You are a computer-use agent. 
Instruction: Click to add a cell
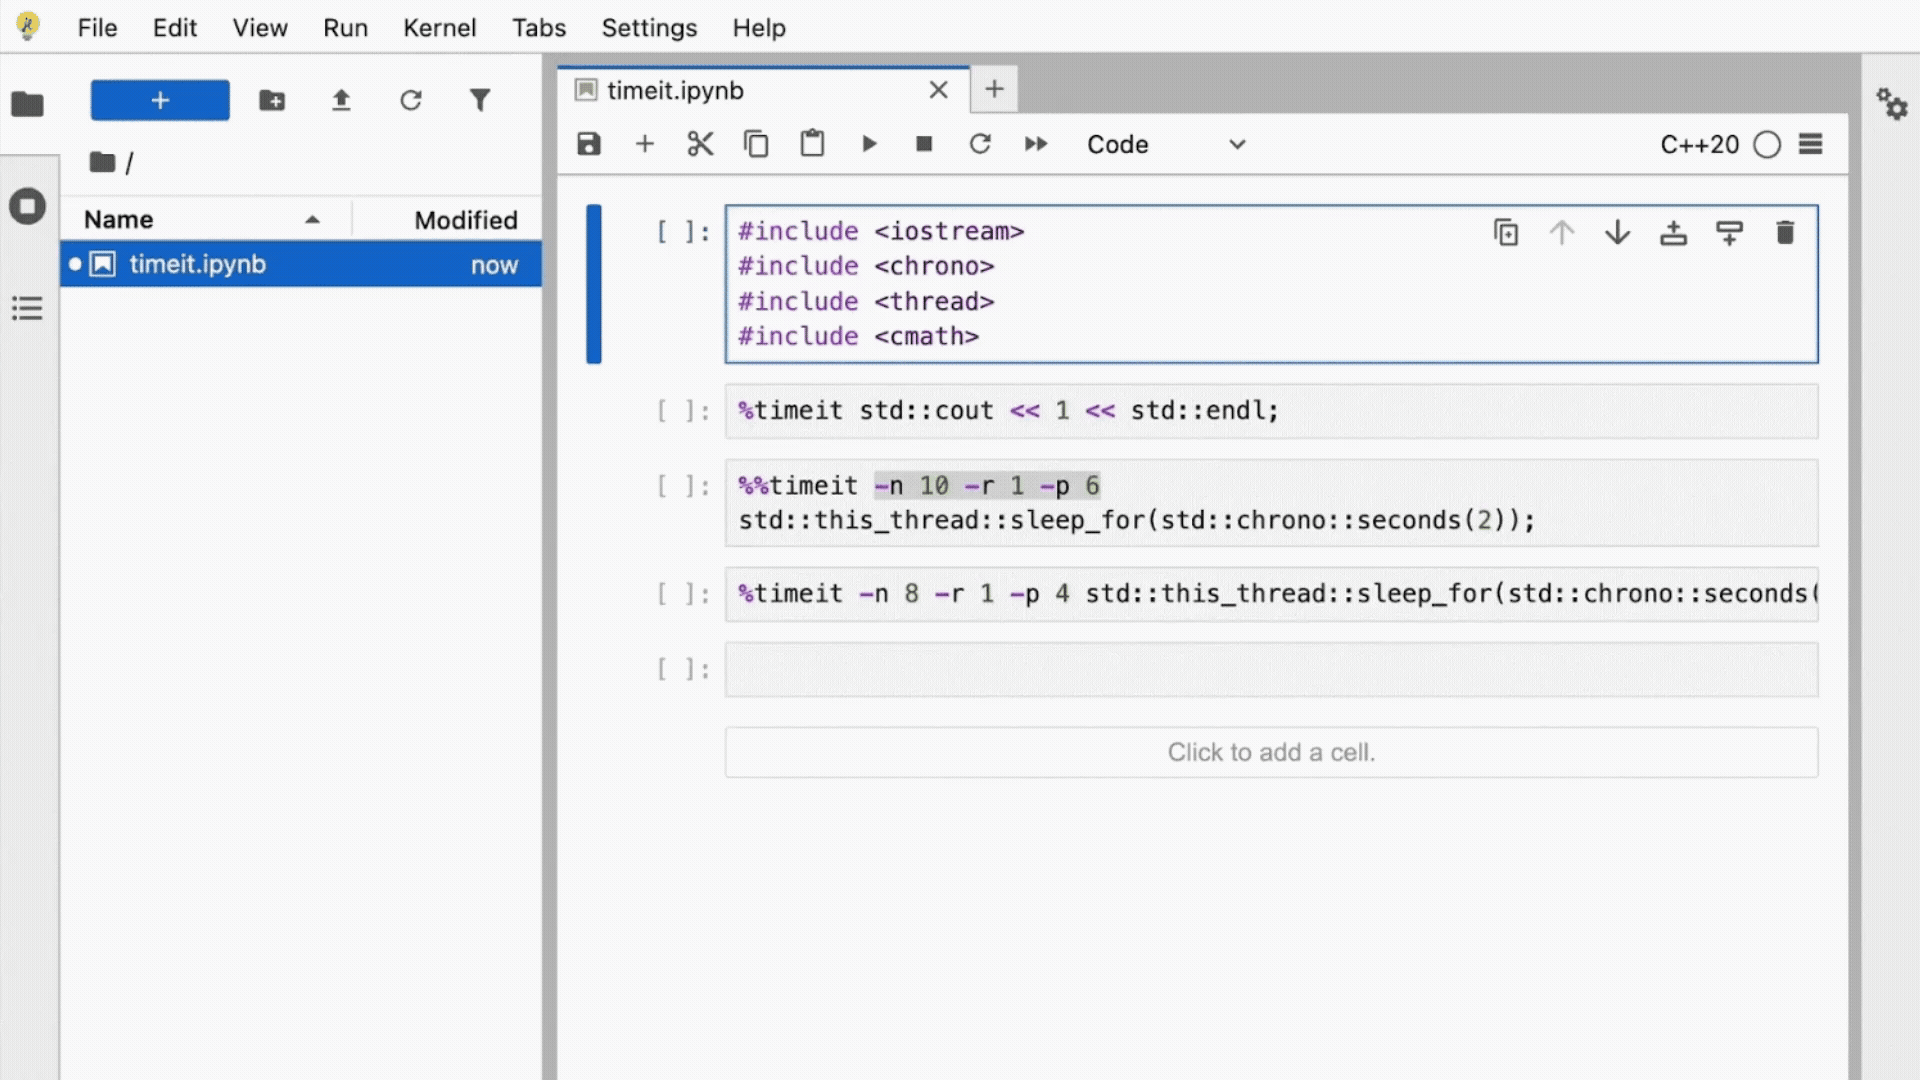click(1271, 752)
